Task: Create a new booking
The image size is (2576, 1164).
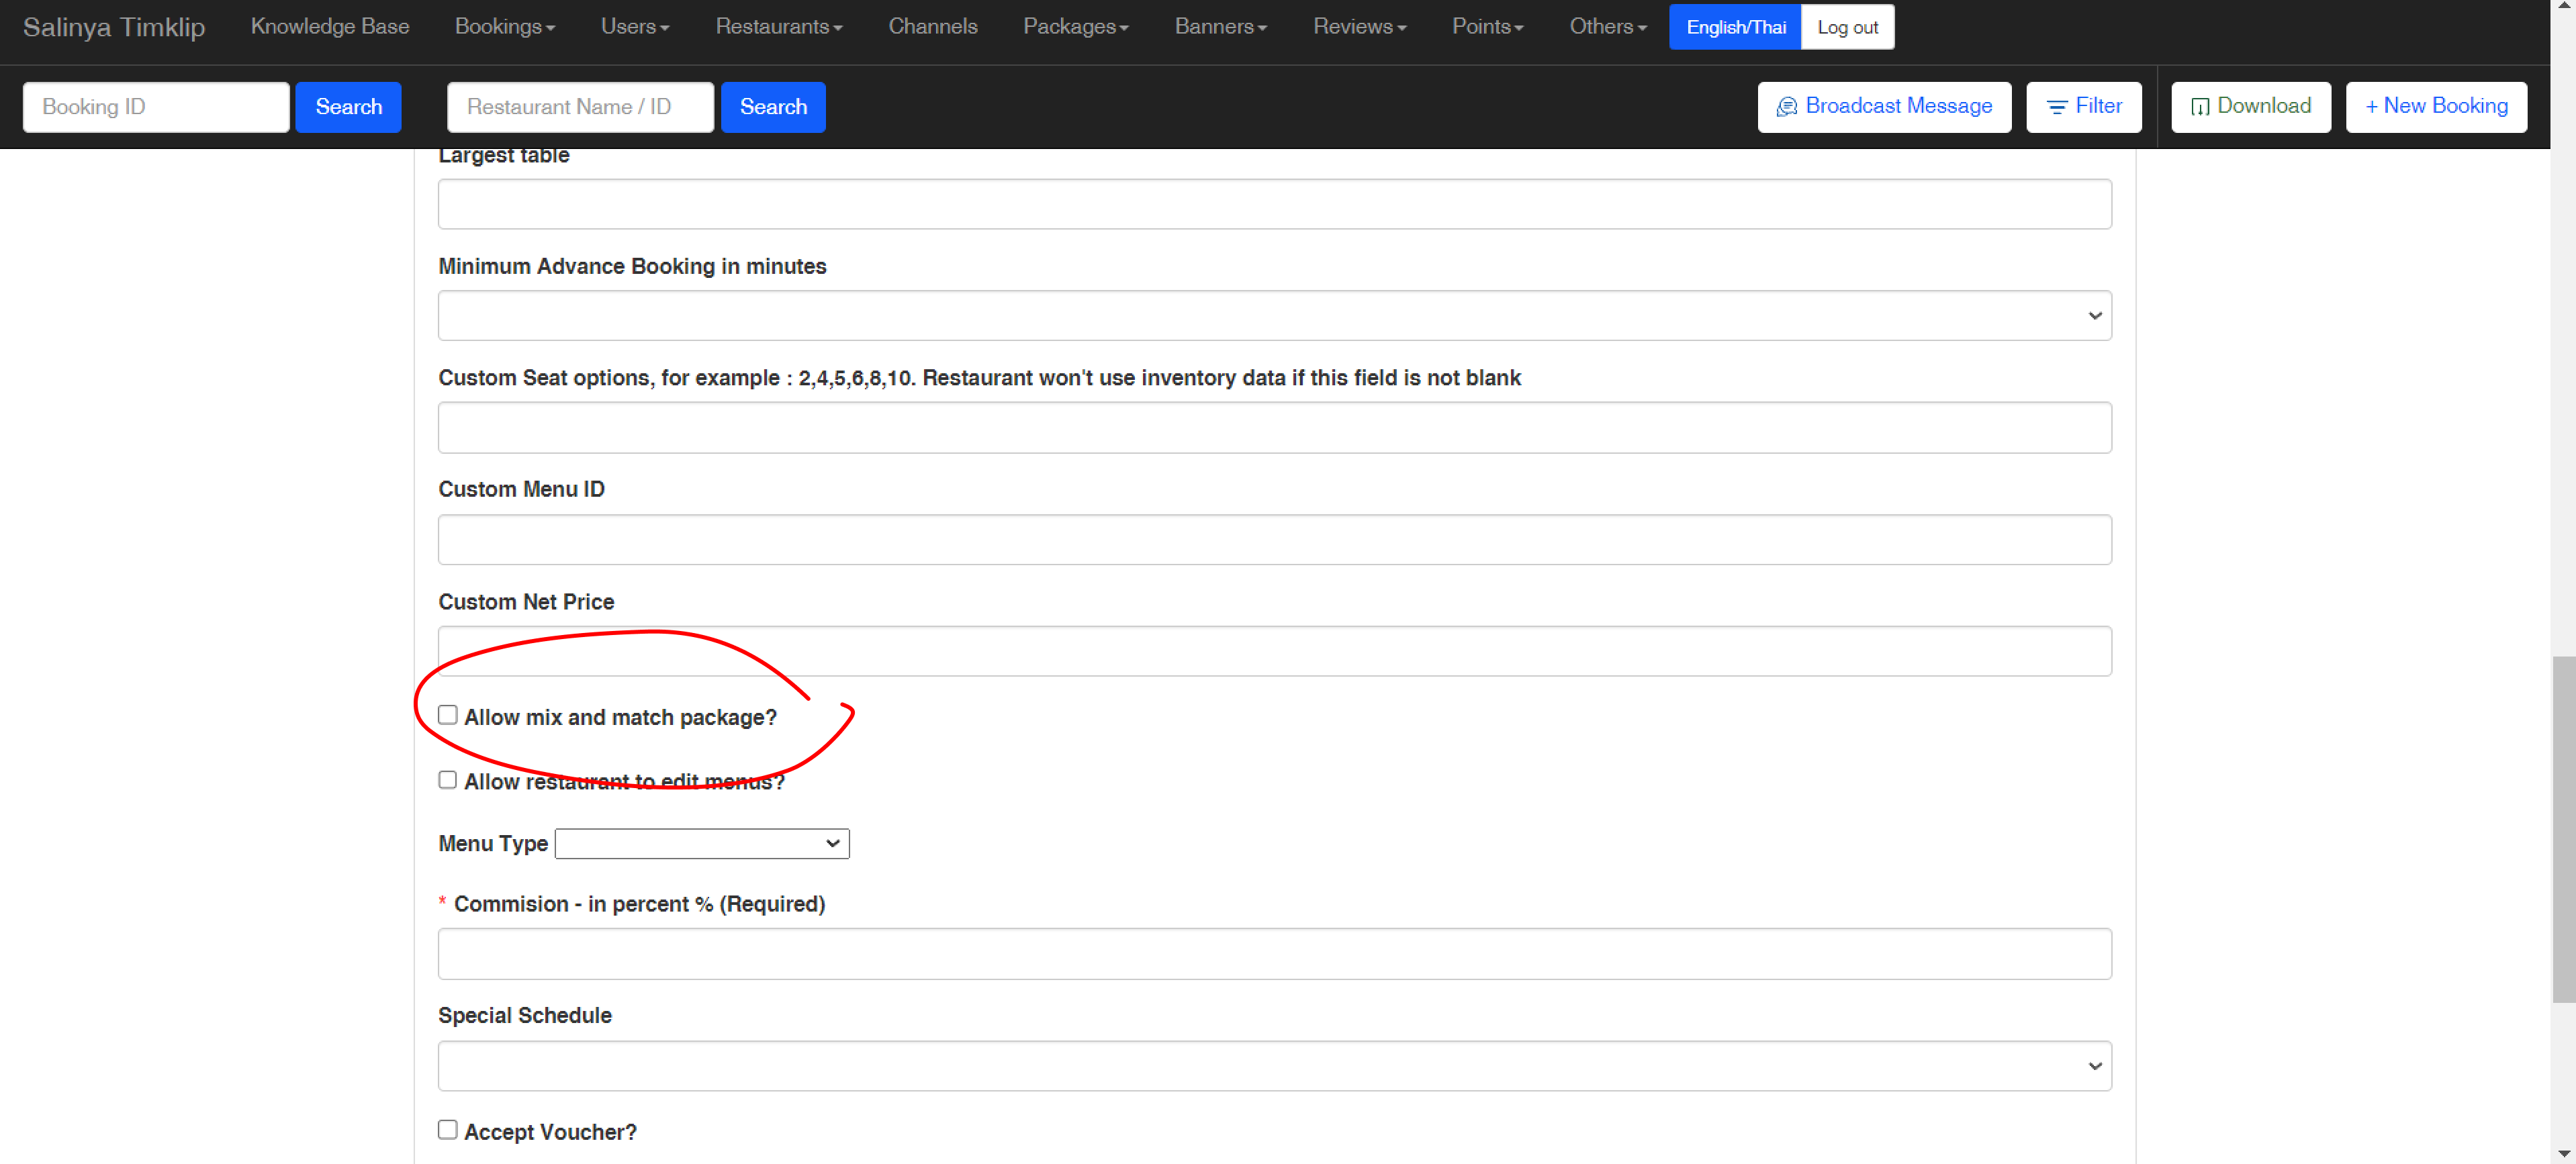Action: pos(2435,107)
